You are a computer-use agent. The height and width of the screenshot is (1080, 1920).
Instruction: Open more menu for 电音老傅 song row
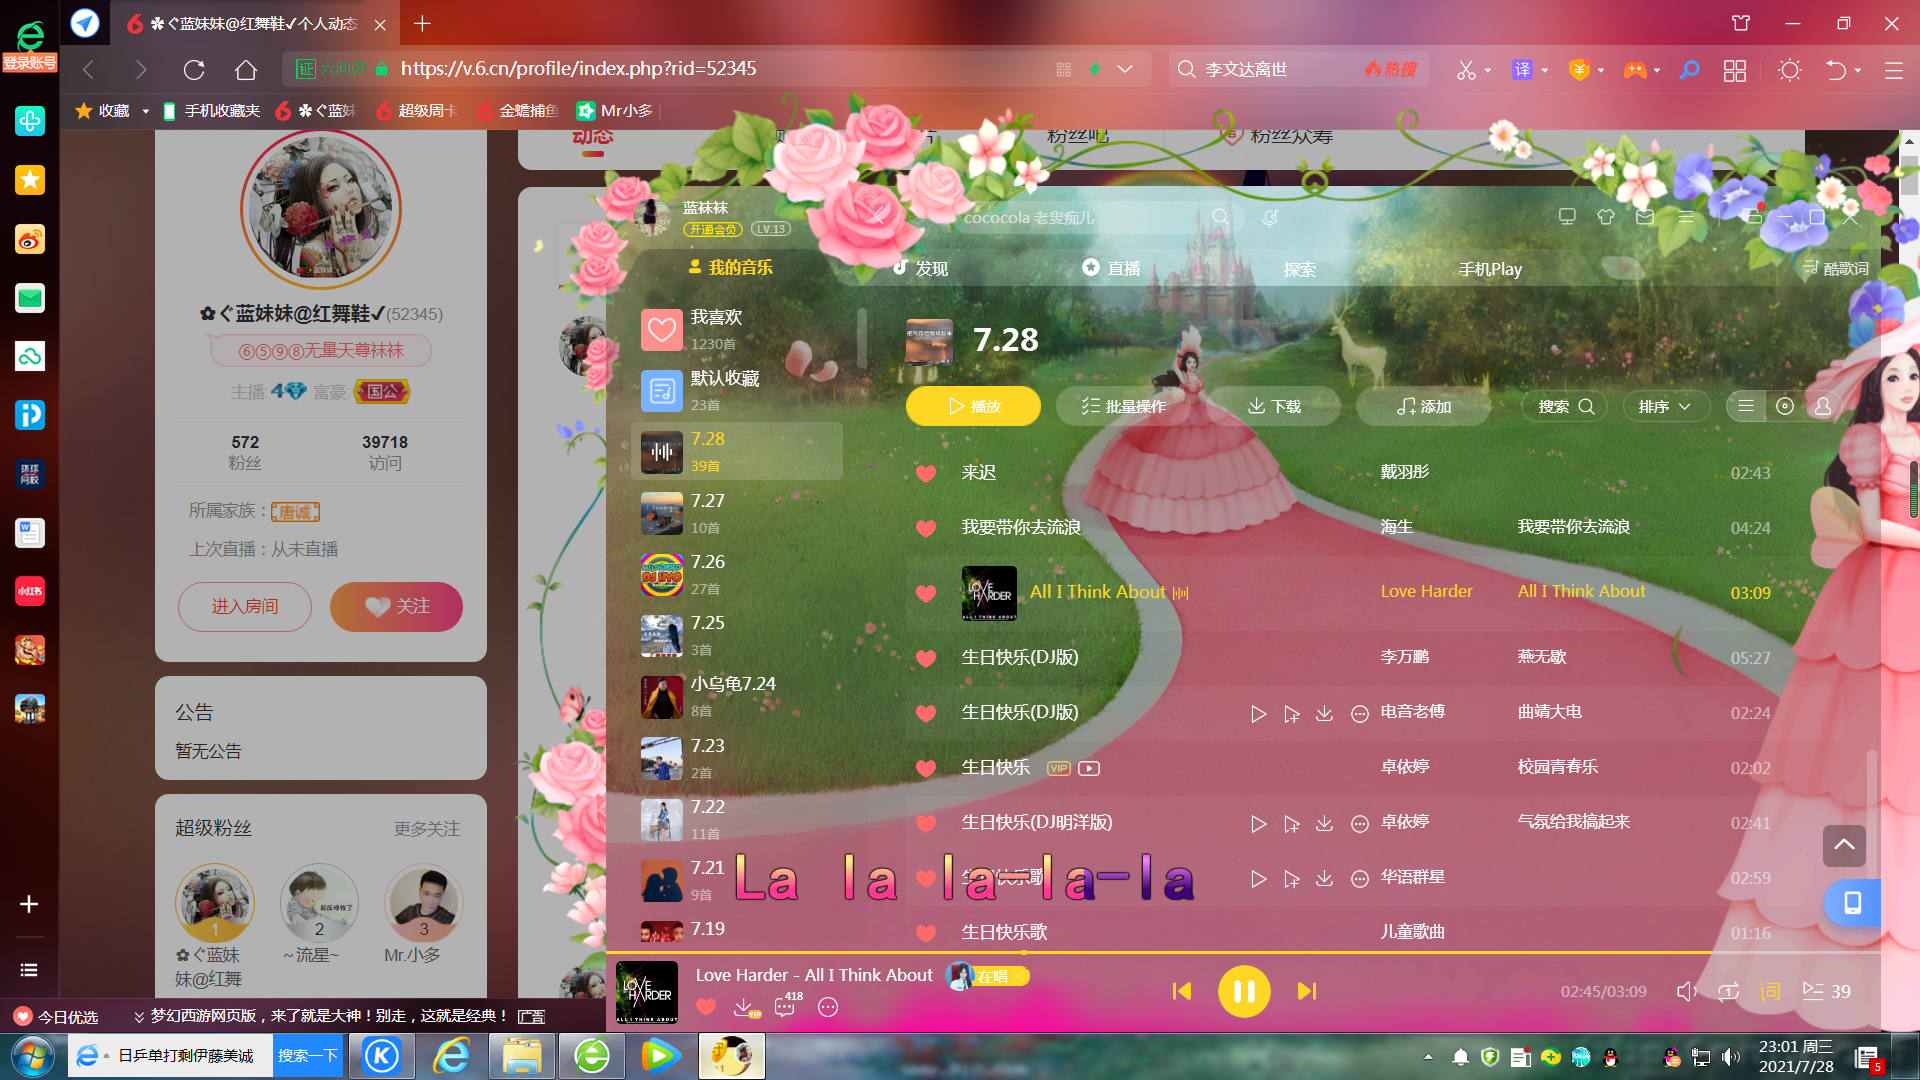click(x=1359, y=714)
